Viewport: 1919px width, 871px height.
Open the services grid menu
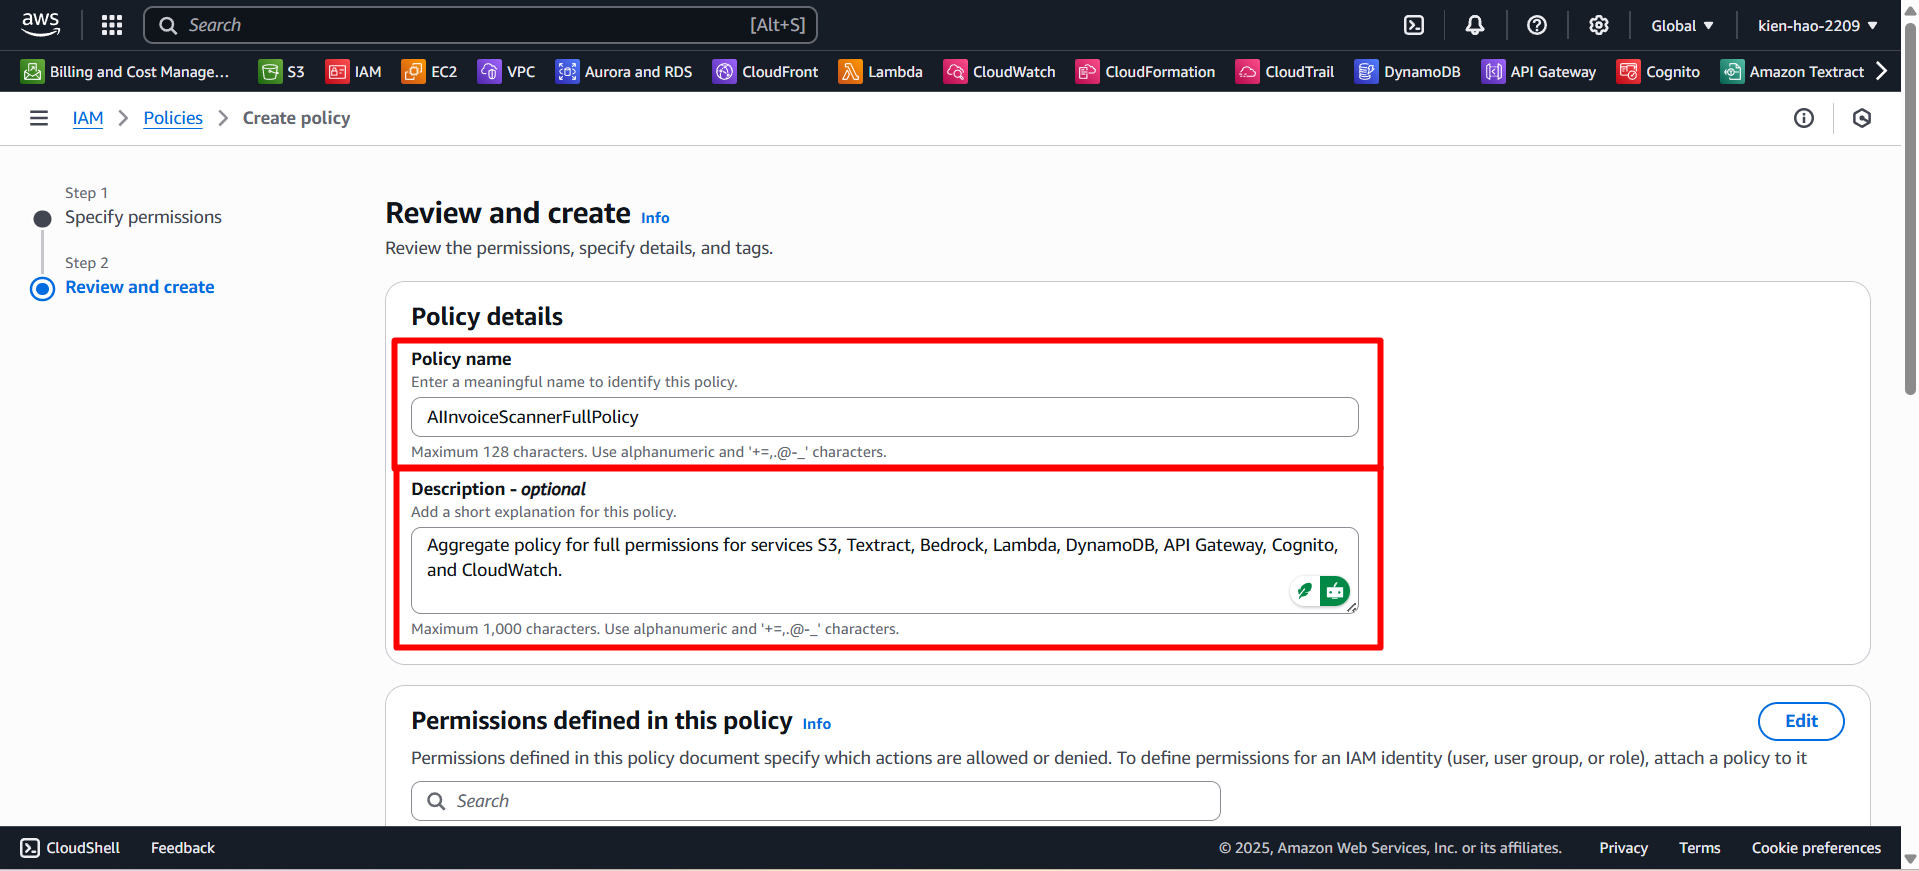tap(112, 25)
